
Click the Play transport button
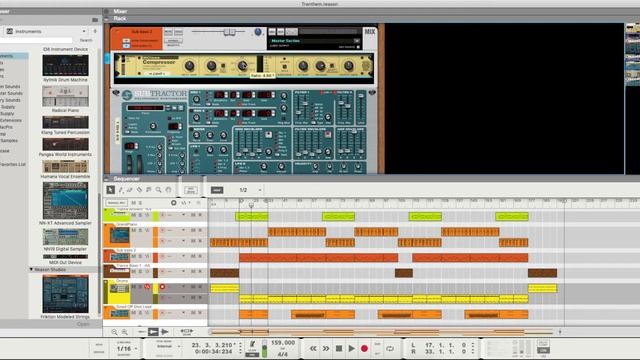(351, 349)
